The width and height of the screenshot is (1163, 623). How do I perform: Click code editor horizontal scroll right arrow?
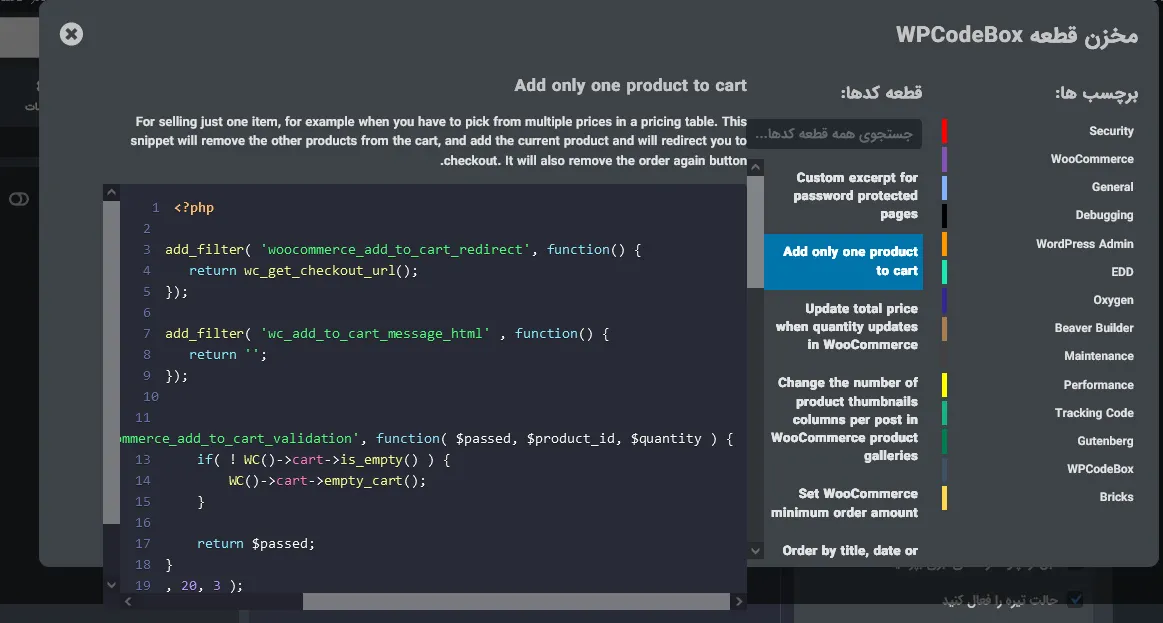point(739,601)
